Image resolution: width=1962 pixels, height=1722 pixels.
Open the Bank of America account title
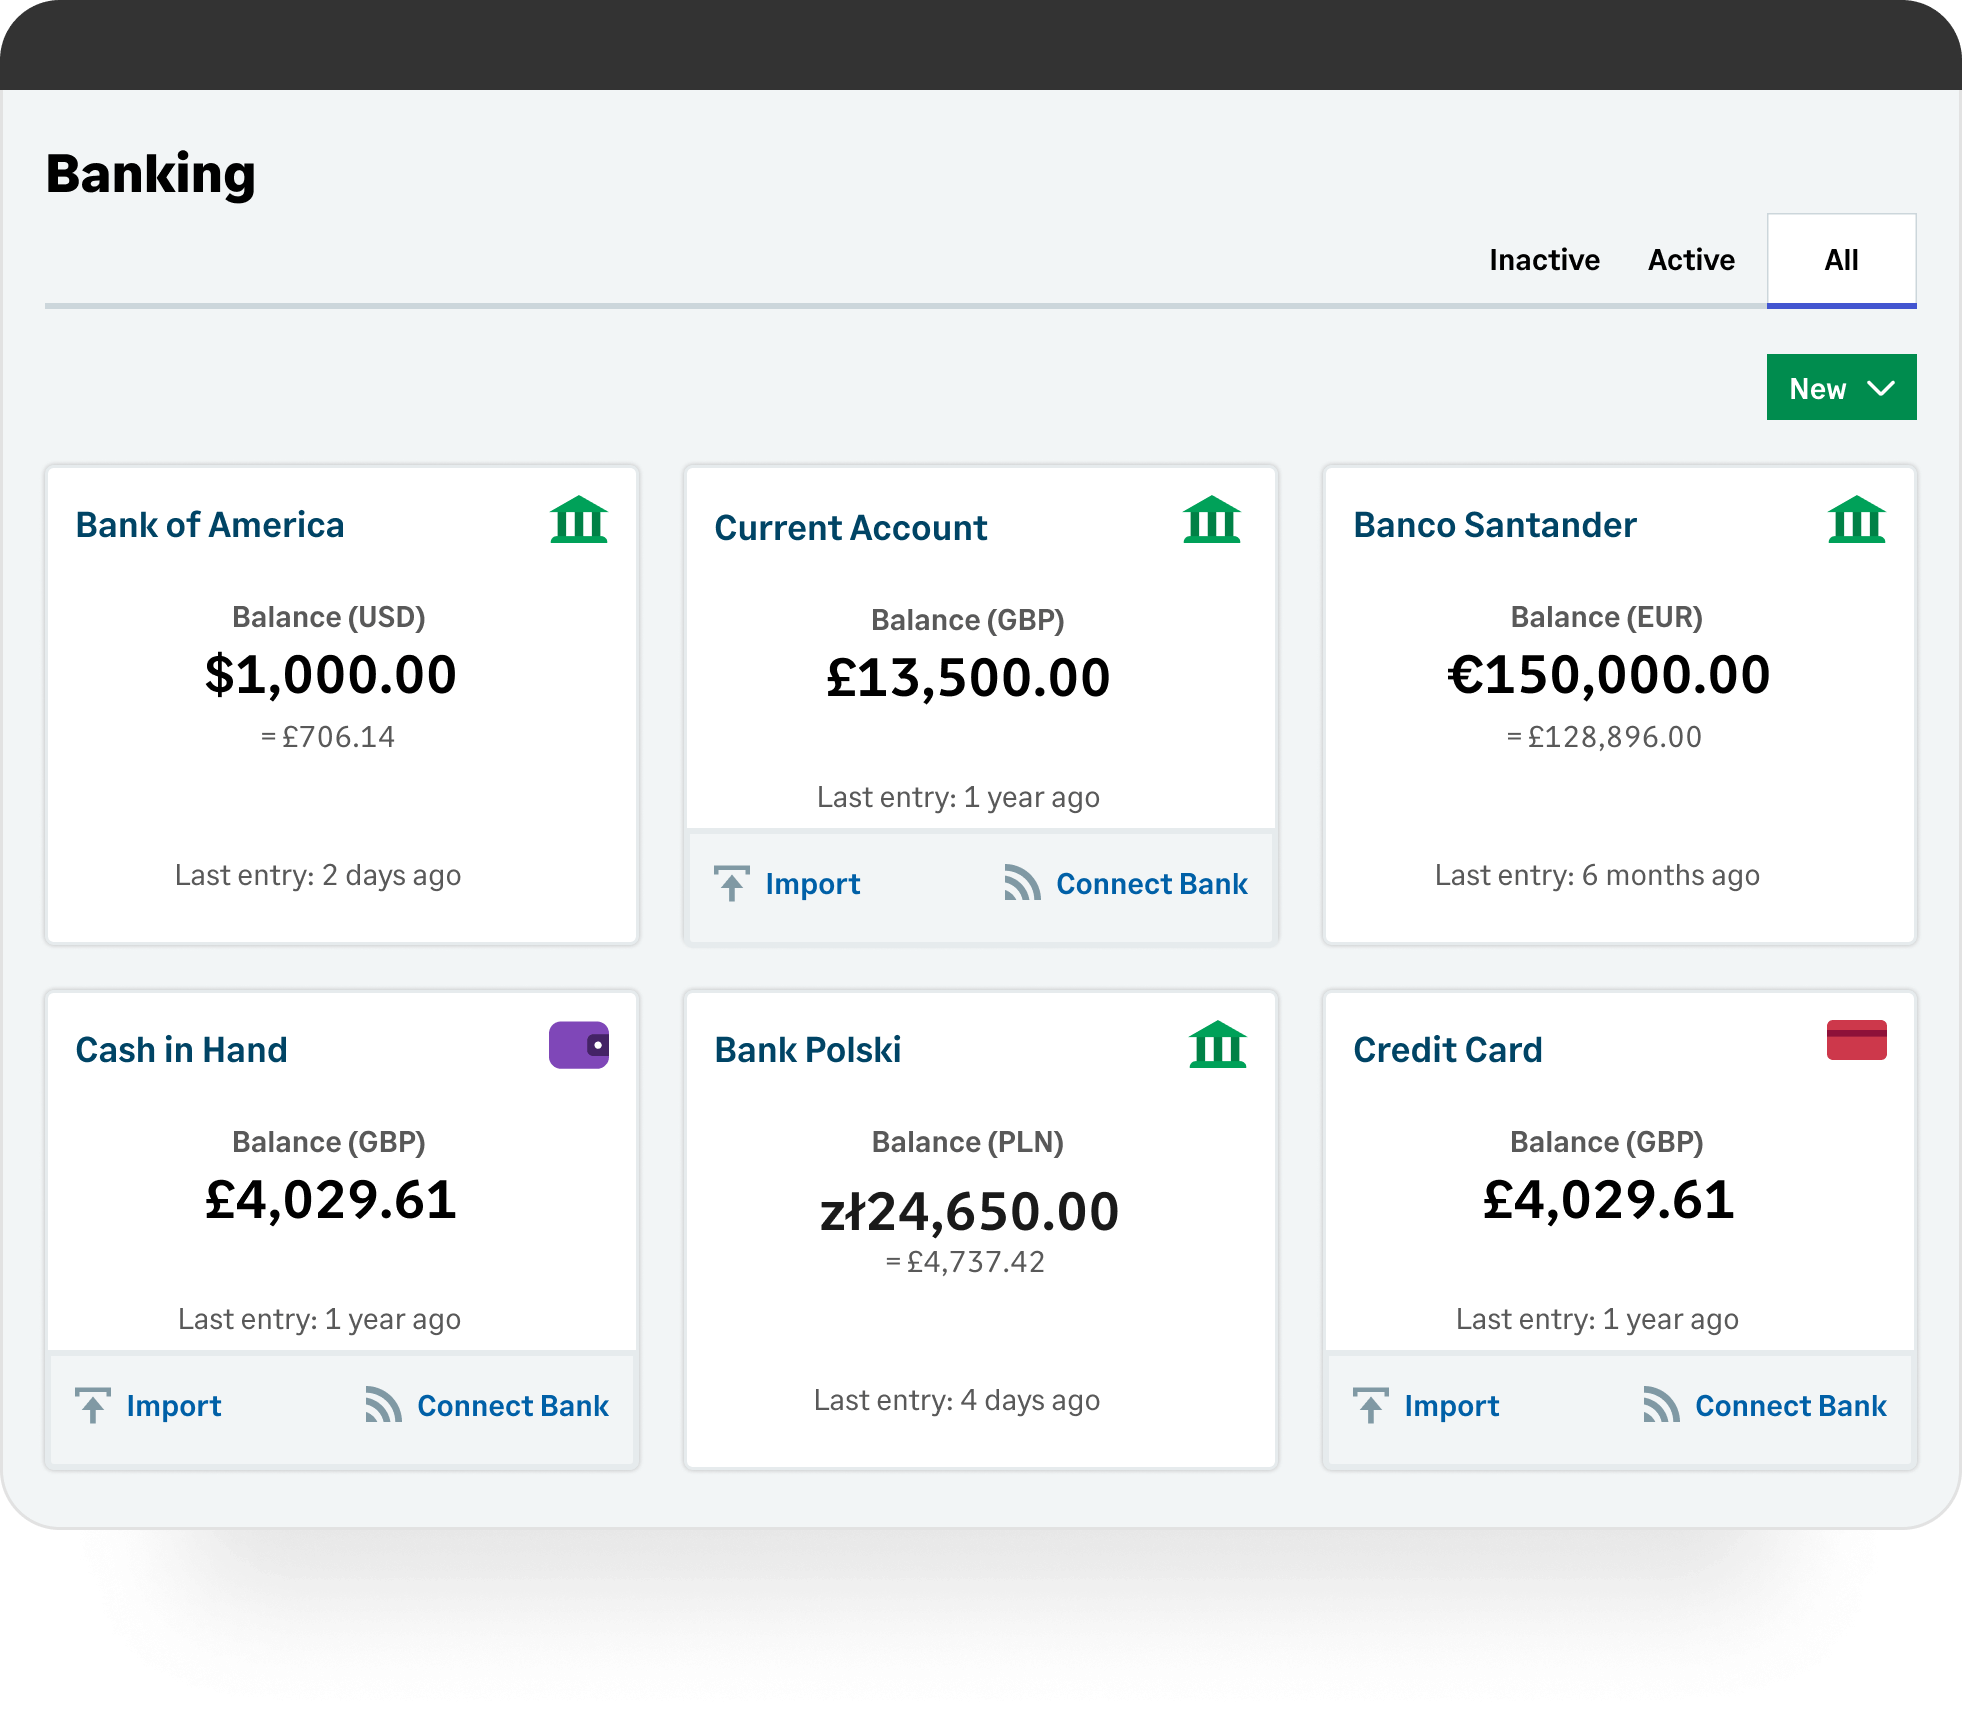point(210,525)
